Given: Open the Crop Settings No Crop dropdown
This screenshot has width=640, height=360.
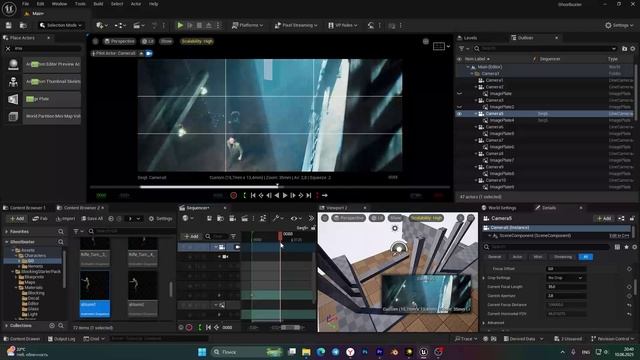Looking at the screenshot, I should tap(566, 278).
